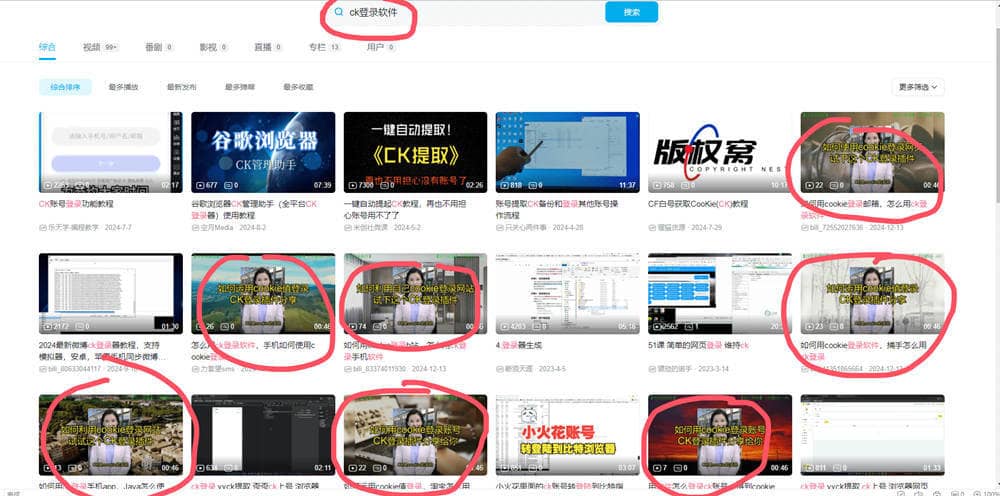The width and height of the screenshot is (1000, 496).
Task: Open the title 51课 简单的网页登录 维持ck
Action: [698, 346]
